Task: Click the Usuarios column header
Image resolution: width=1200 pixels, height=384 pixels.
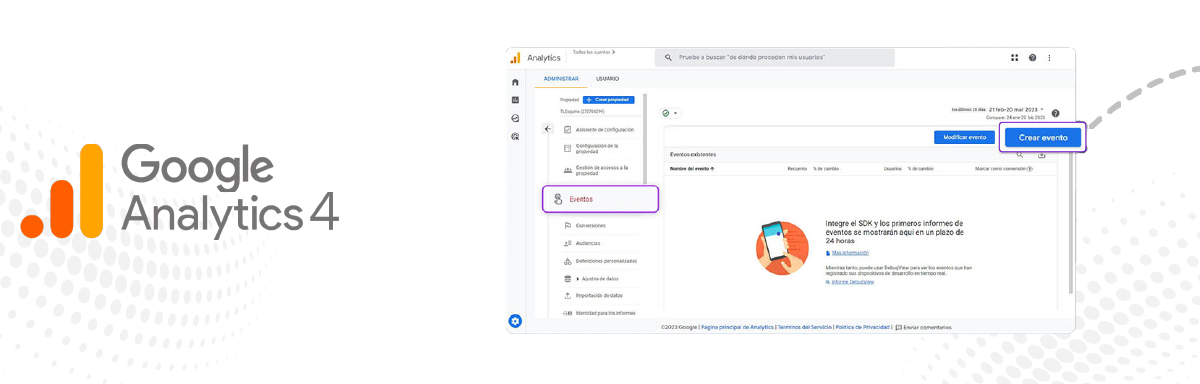Action: pyautogui.click(x=893, y=169)
